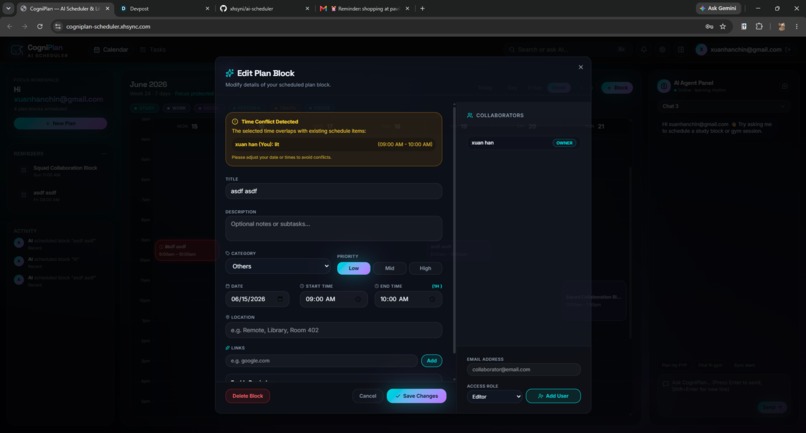Select the CogniPlan AI Scheduler tab
The image size is (806, 433).
point(64,9)
